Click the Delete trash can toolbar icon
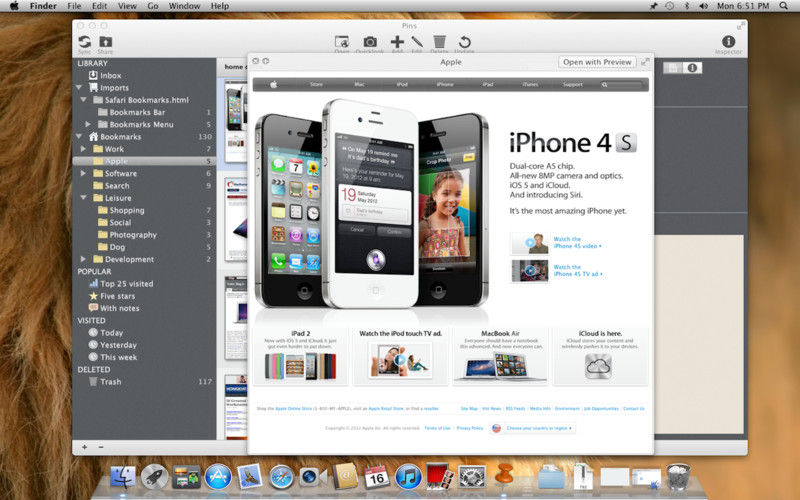 click(x=439, y=42)
